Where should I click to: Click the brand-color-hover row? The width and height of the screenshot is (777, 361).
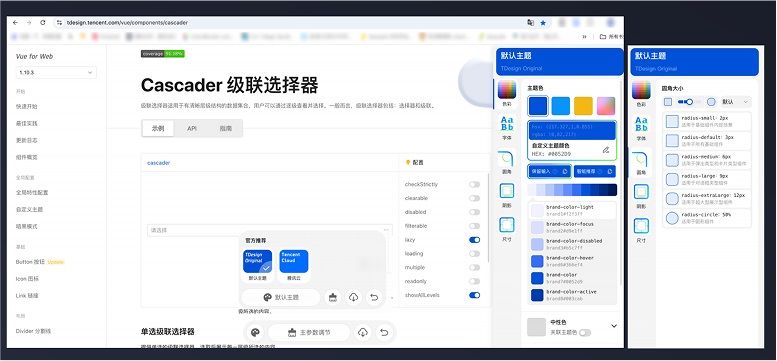click(572, 261)
